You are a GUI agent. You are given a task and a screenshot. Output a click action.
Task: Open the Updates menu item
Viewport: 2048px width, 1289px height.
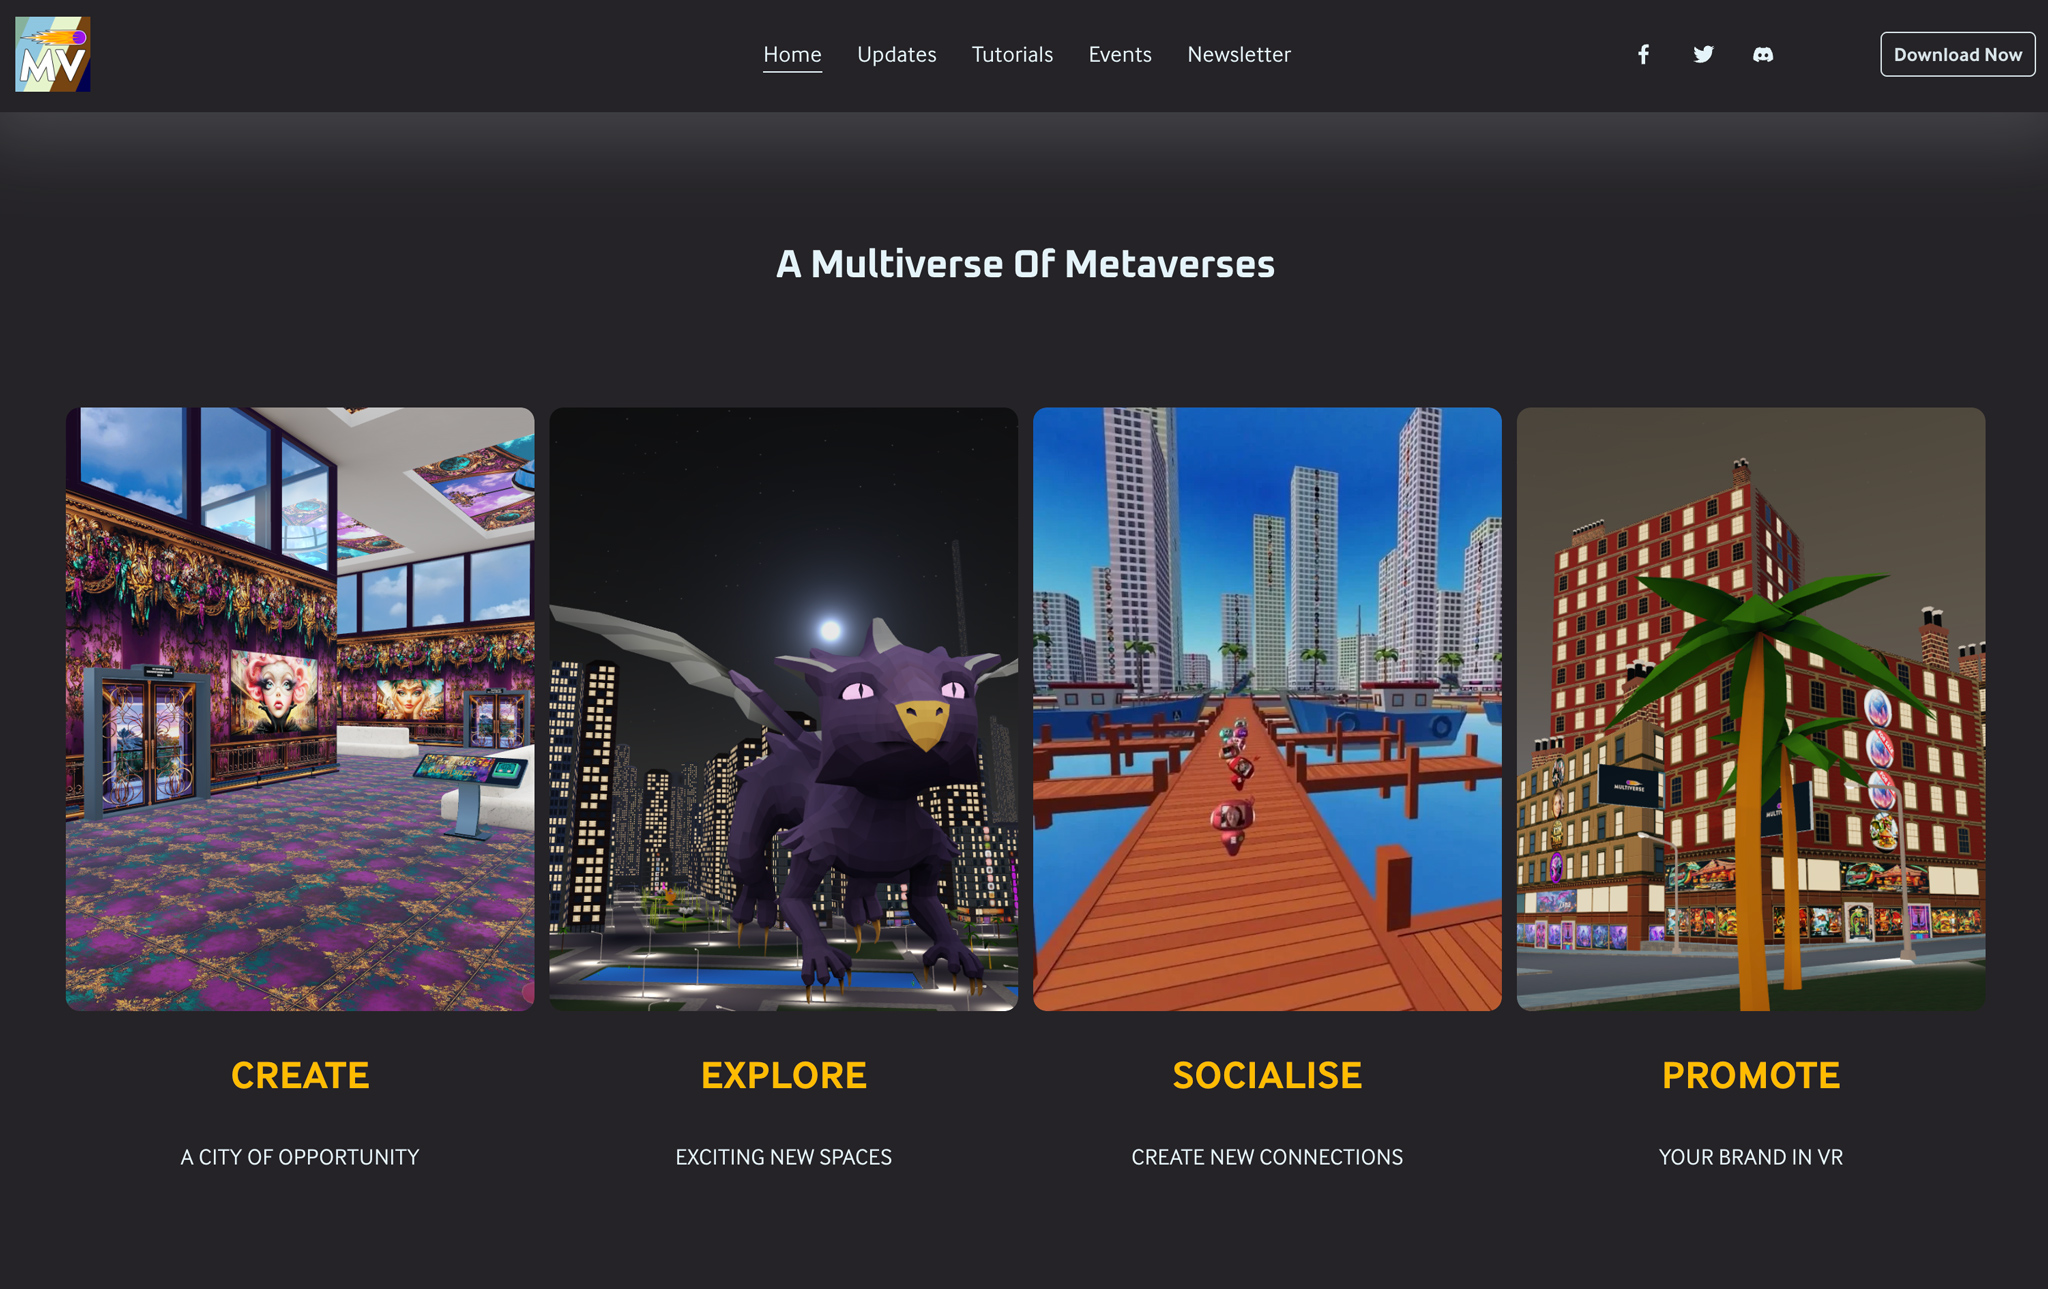896,54
